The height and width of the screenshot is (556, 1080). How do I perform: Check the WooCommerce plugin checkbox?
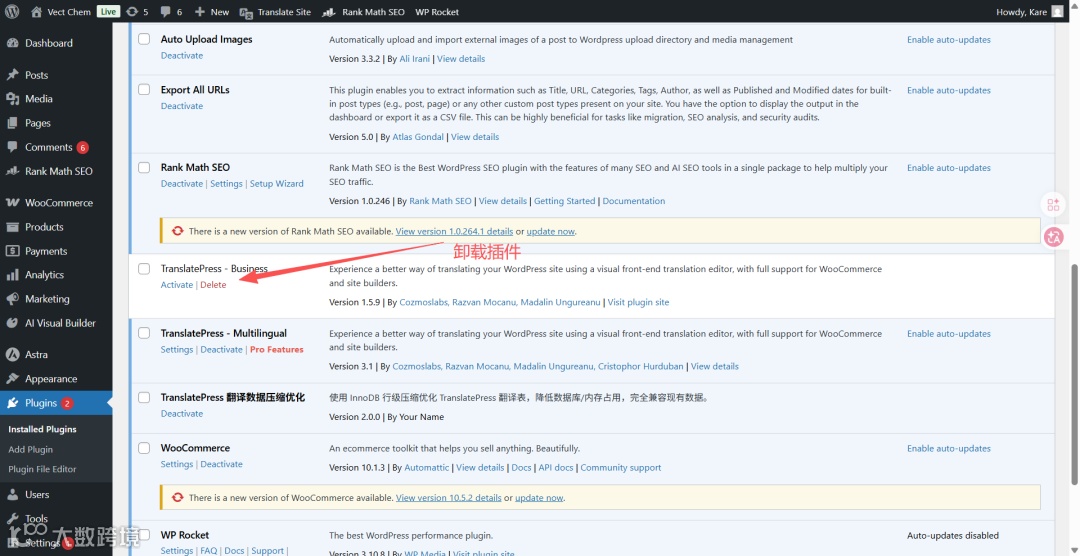(144, 448)
